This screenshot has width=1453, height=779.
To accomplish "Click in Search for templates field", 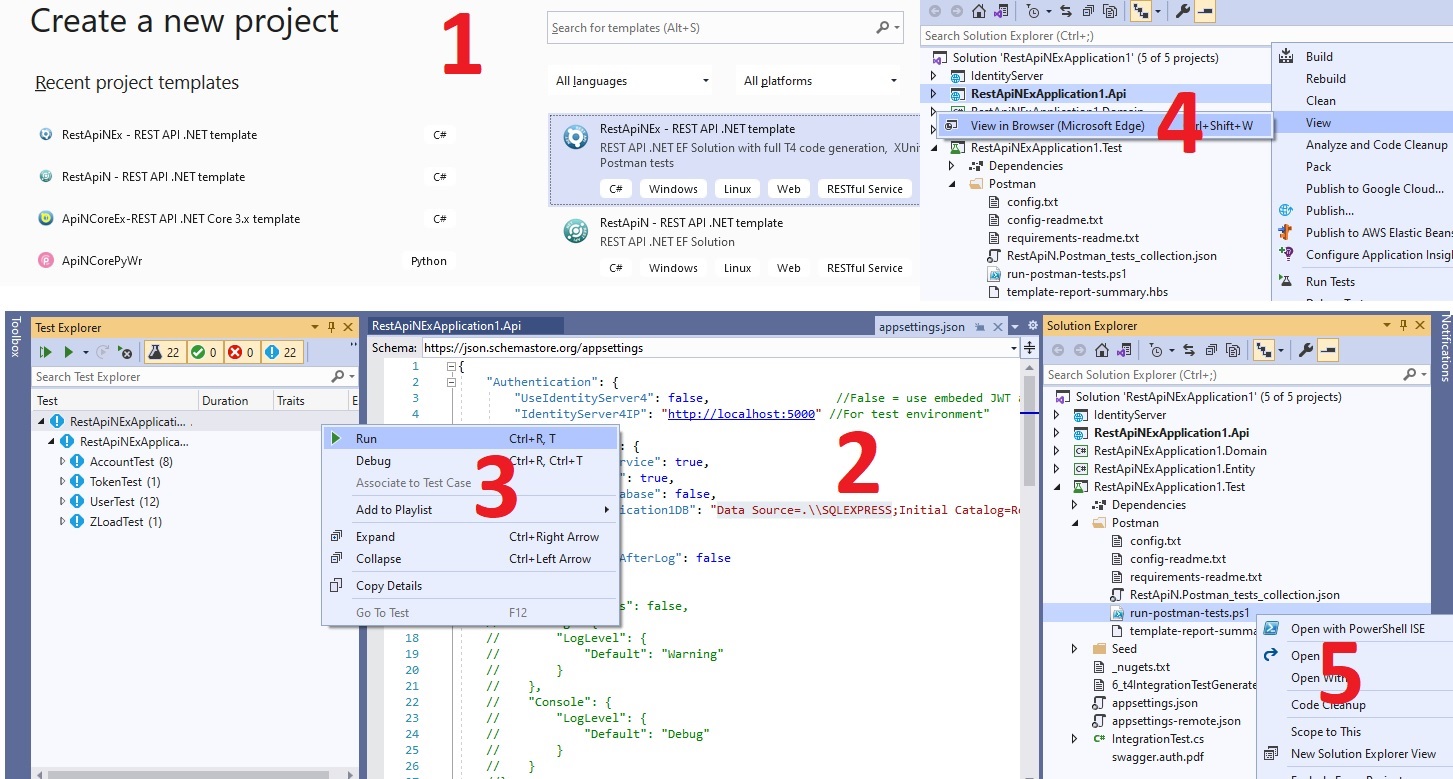I will click(710, 28).
